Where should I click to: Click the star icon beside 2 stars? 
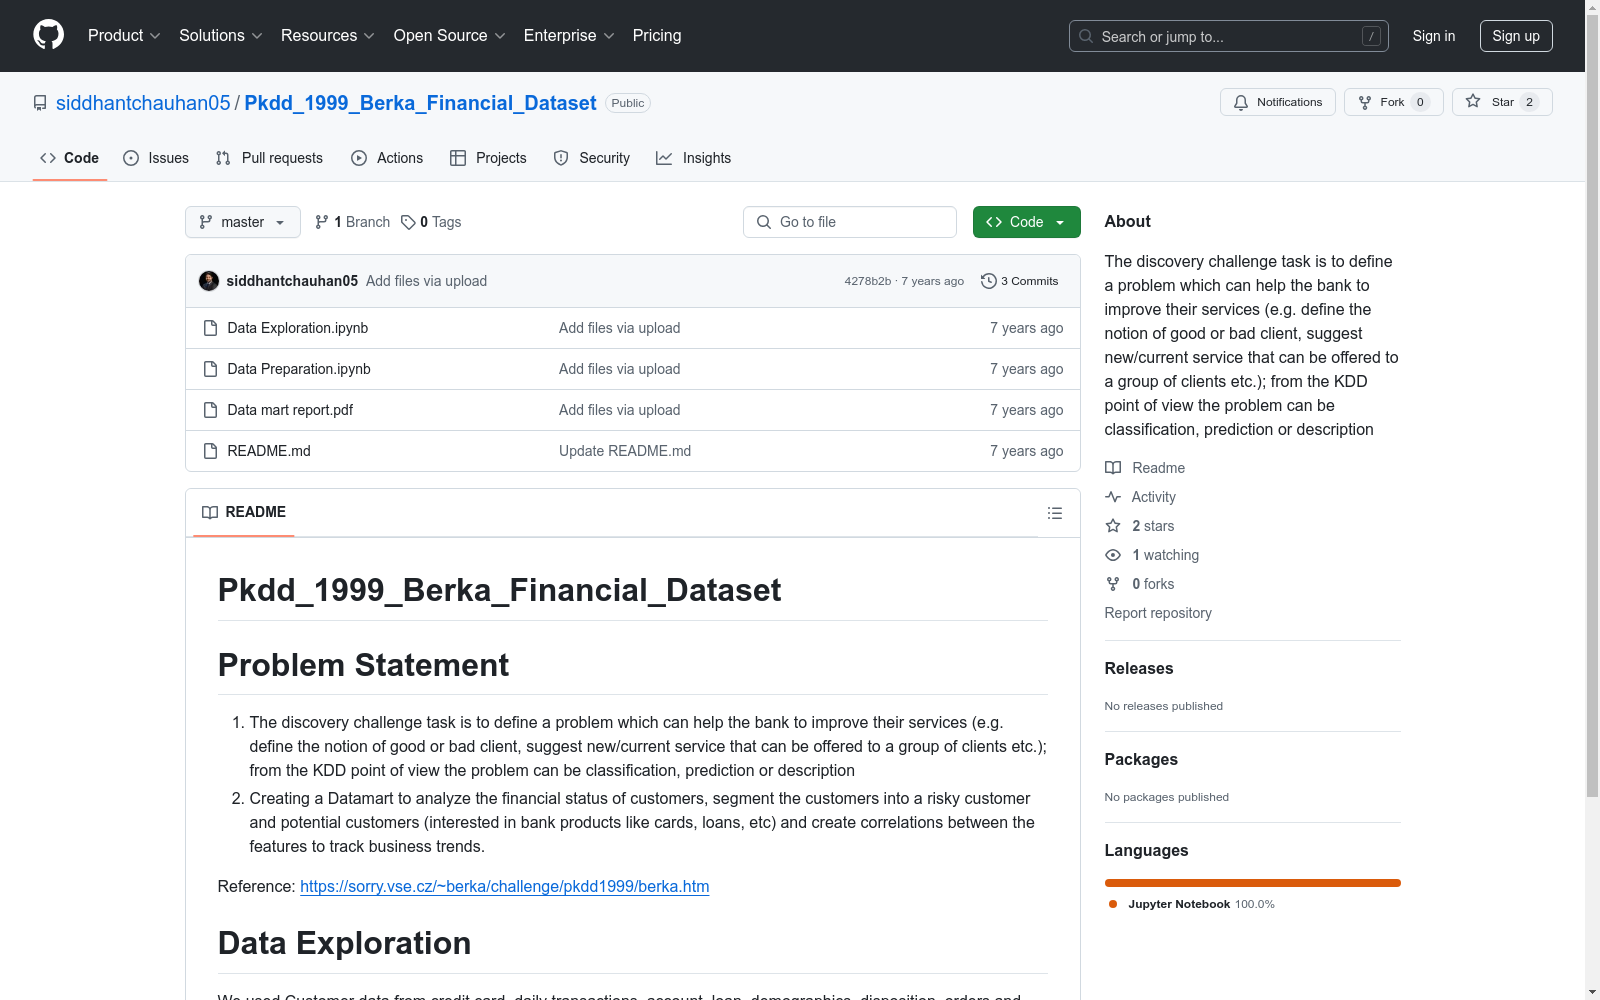(x=1113, y=526)
